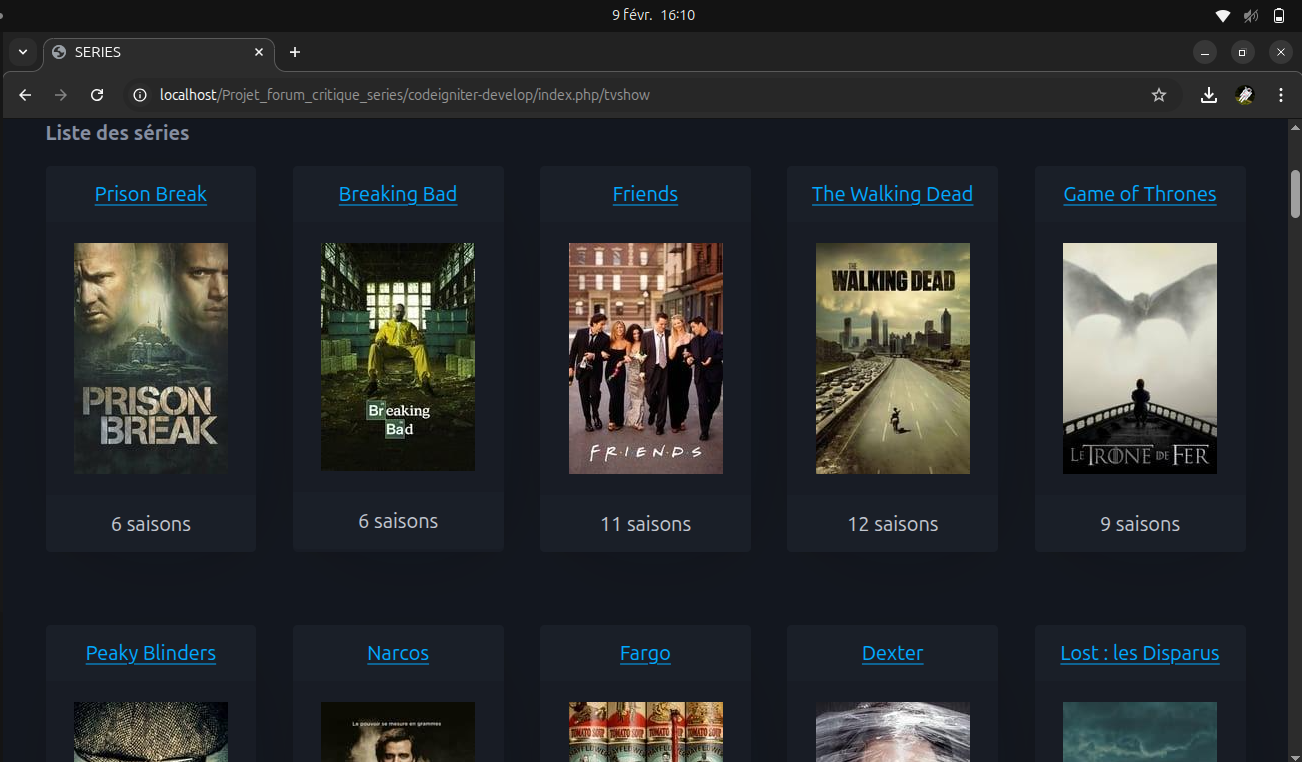Open the Prison Break series link
Viewport: 1302px width, 762px height.
[x=151, y=194]
